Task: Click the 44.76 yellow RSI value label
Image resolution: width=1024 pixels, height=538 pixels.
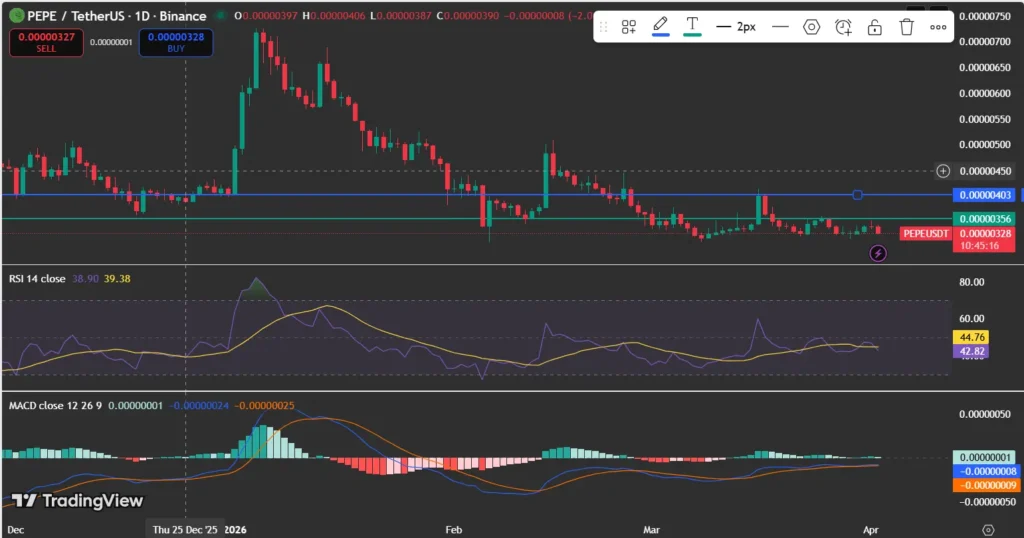Action: (971, 337)
